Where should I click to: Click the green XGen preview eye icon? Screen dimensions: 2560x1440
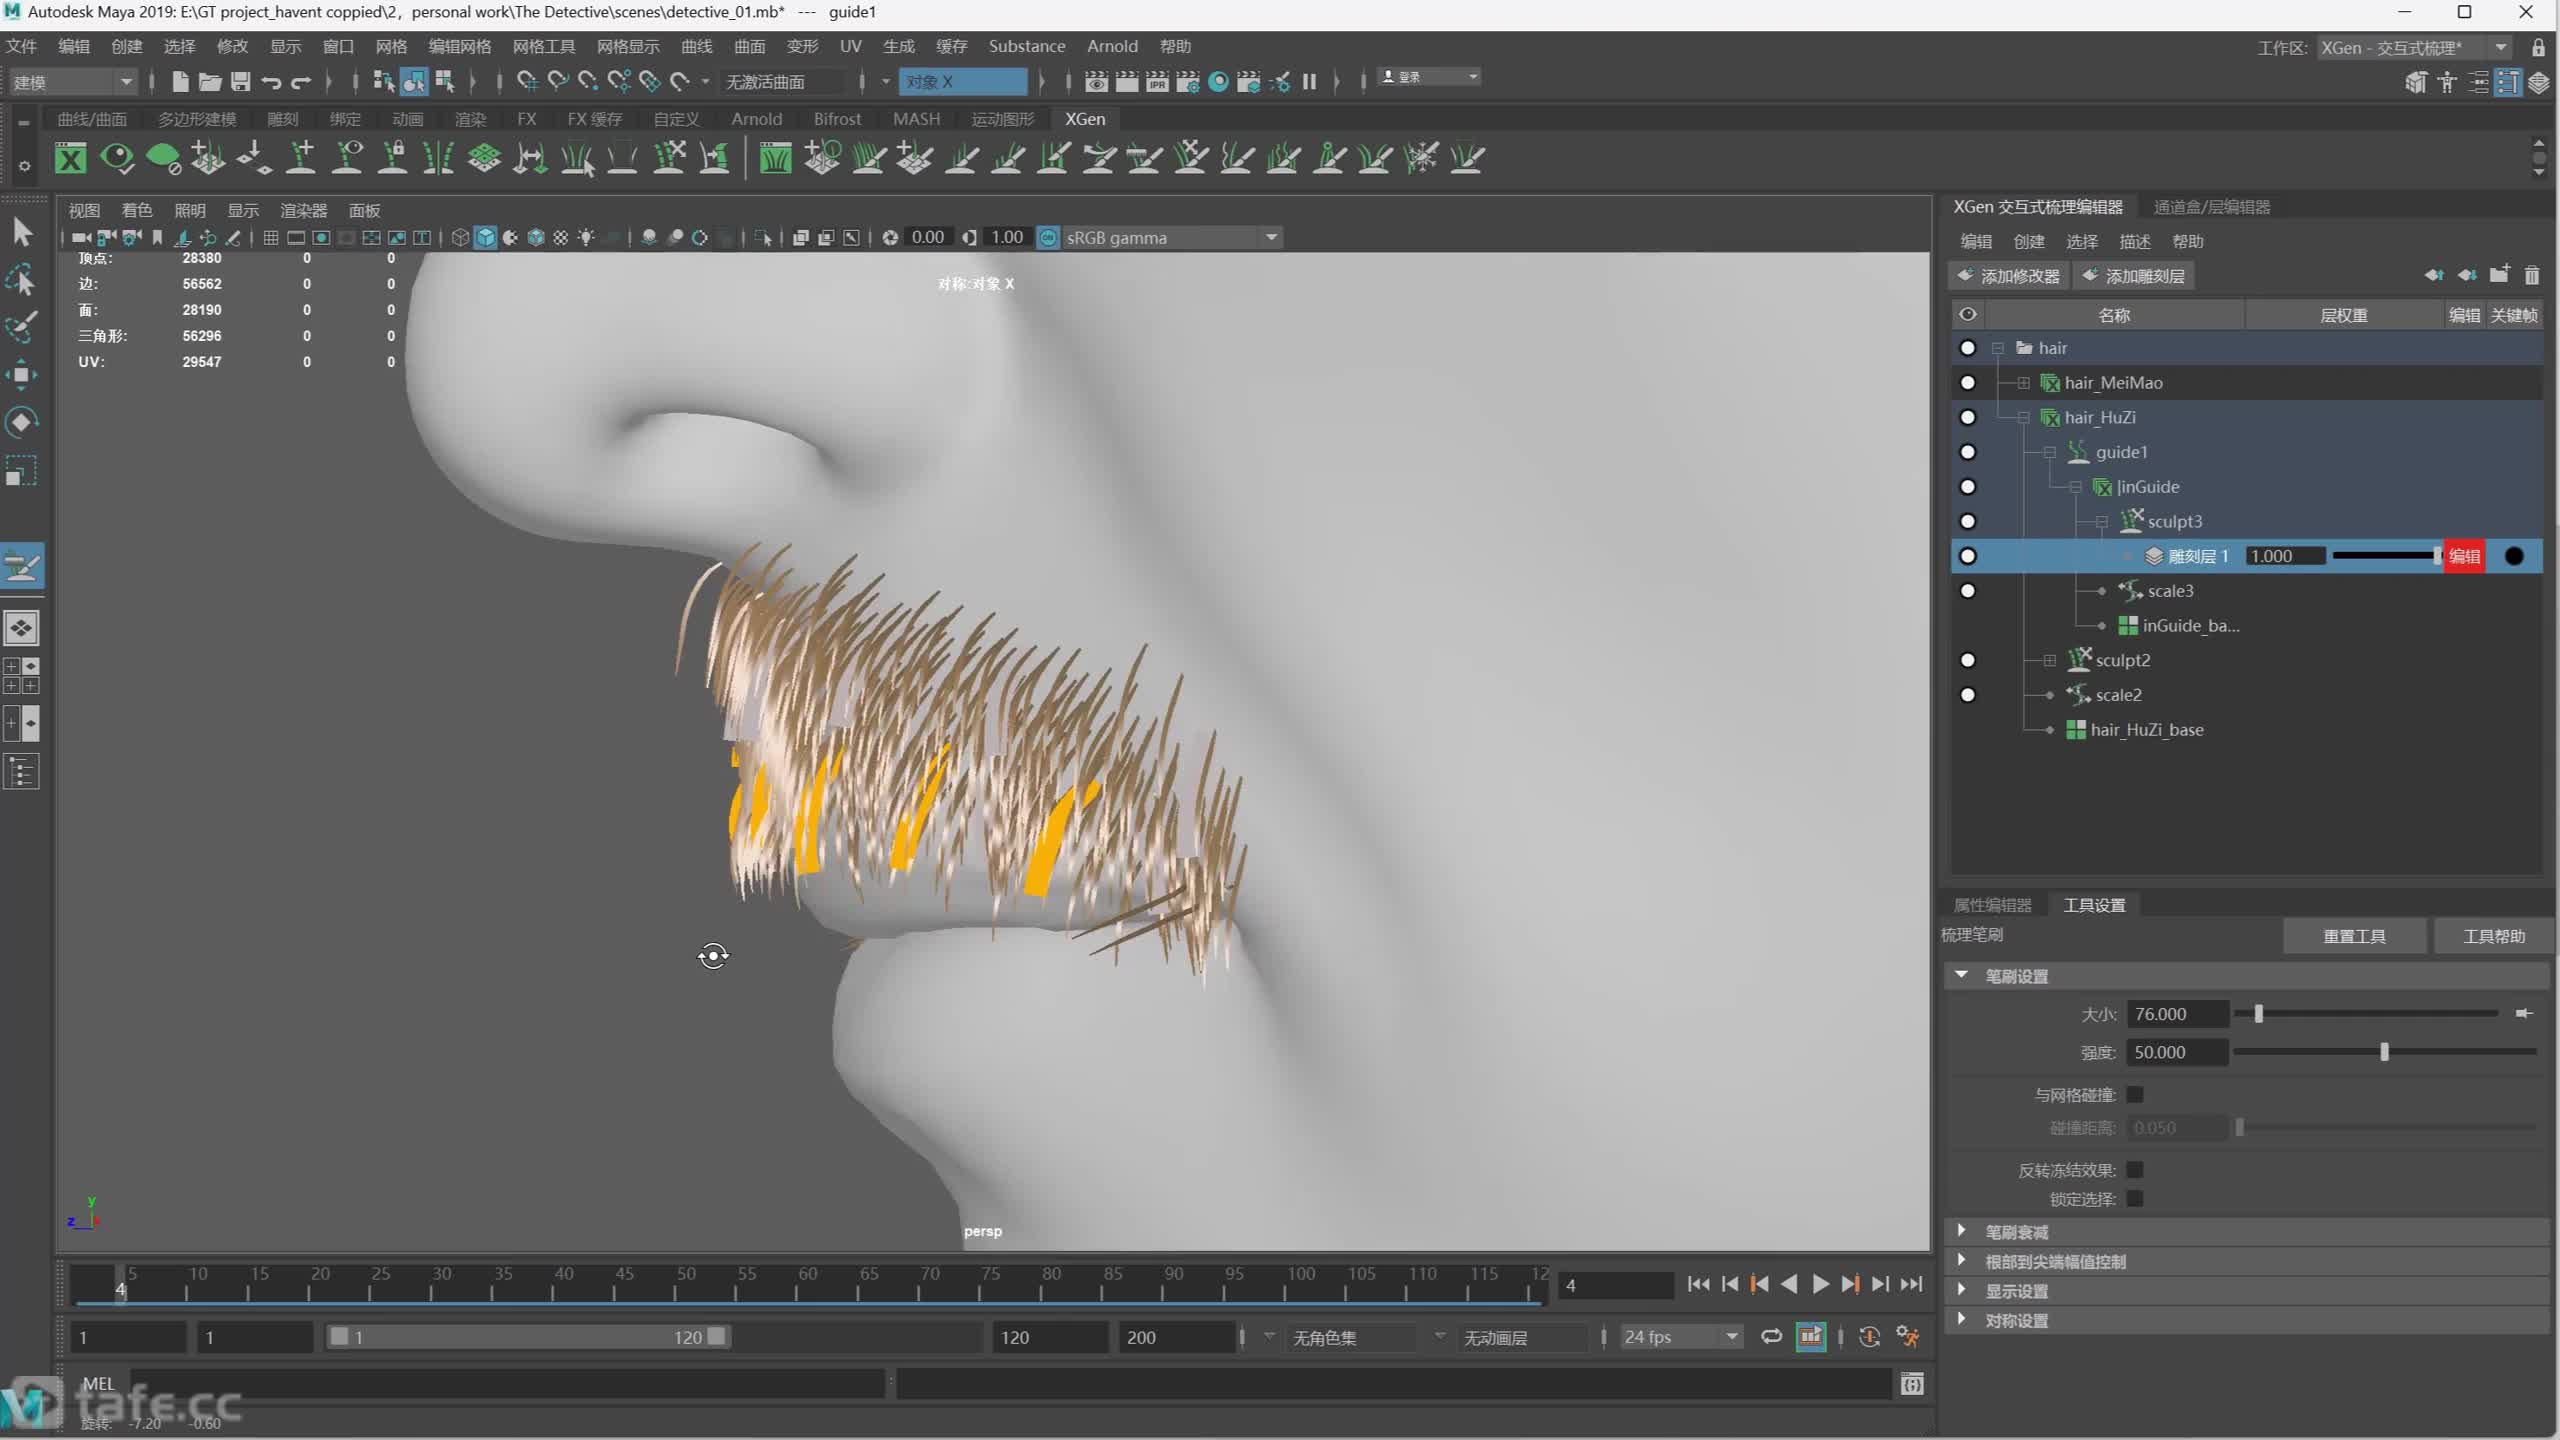(117, 158)
